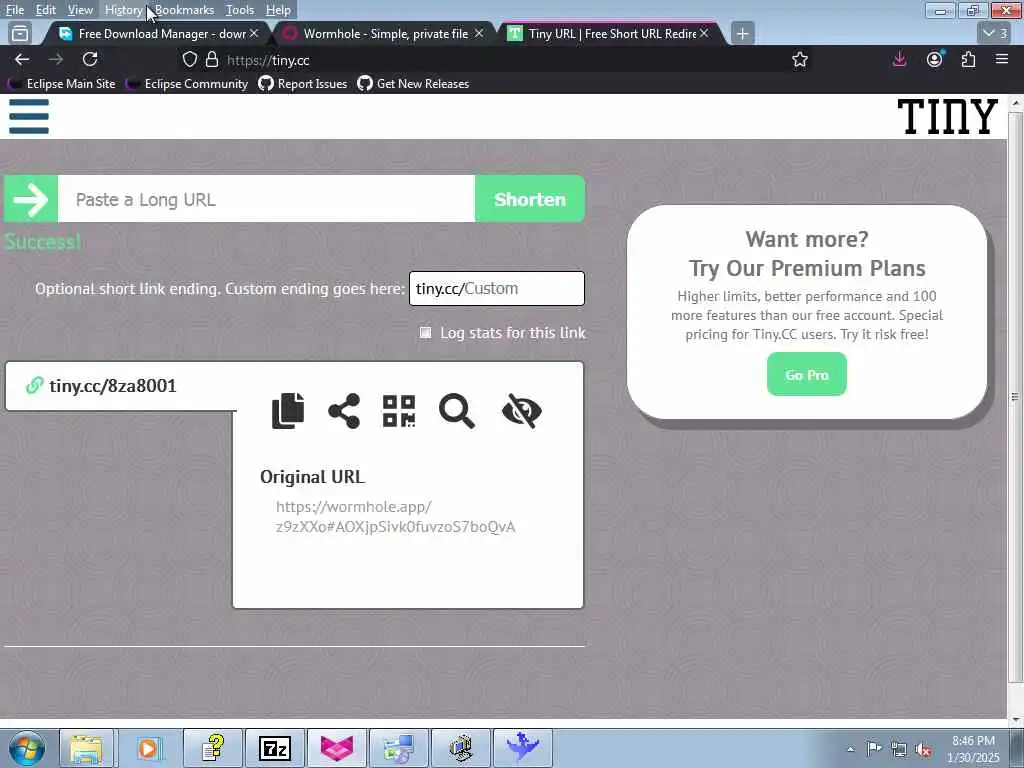Click the pink taskbar app icon
Screen dimensions: 1024x768
pos(336,748)
